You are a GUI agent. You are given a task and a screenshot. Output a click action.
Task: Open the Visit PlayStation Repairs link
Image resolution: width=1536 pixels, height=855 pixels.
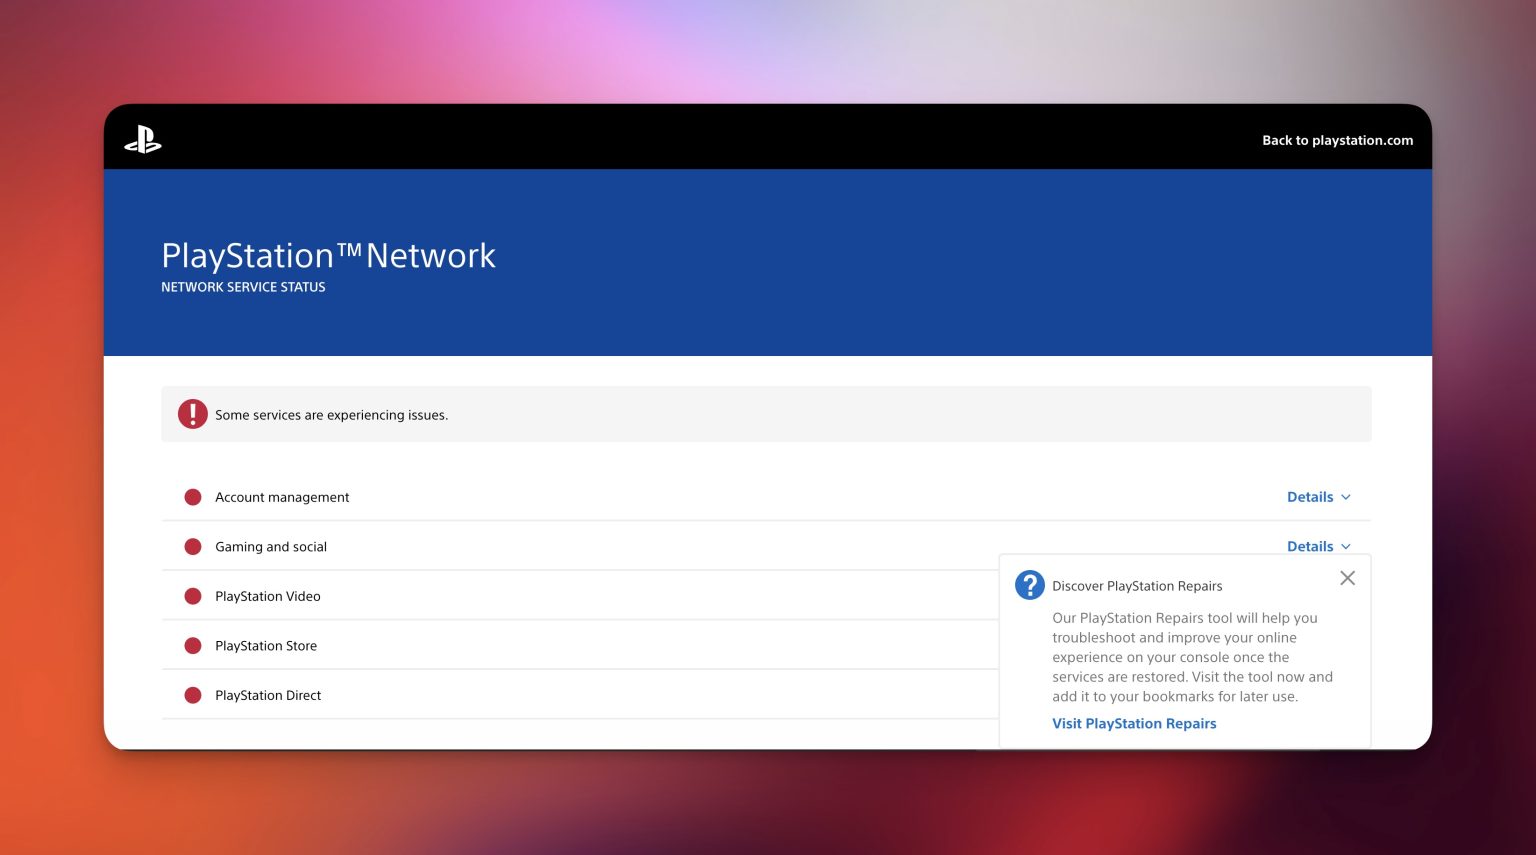tap(1134, 723)
